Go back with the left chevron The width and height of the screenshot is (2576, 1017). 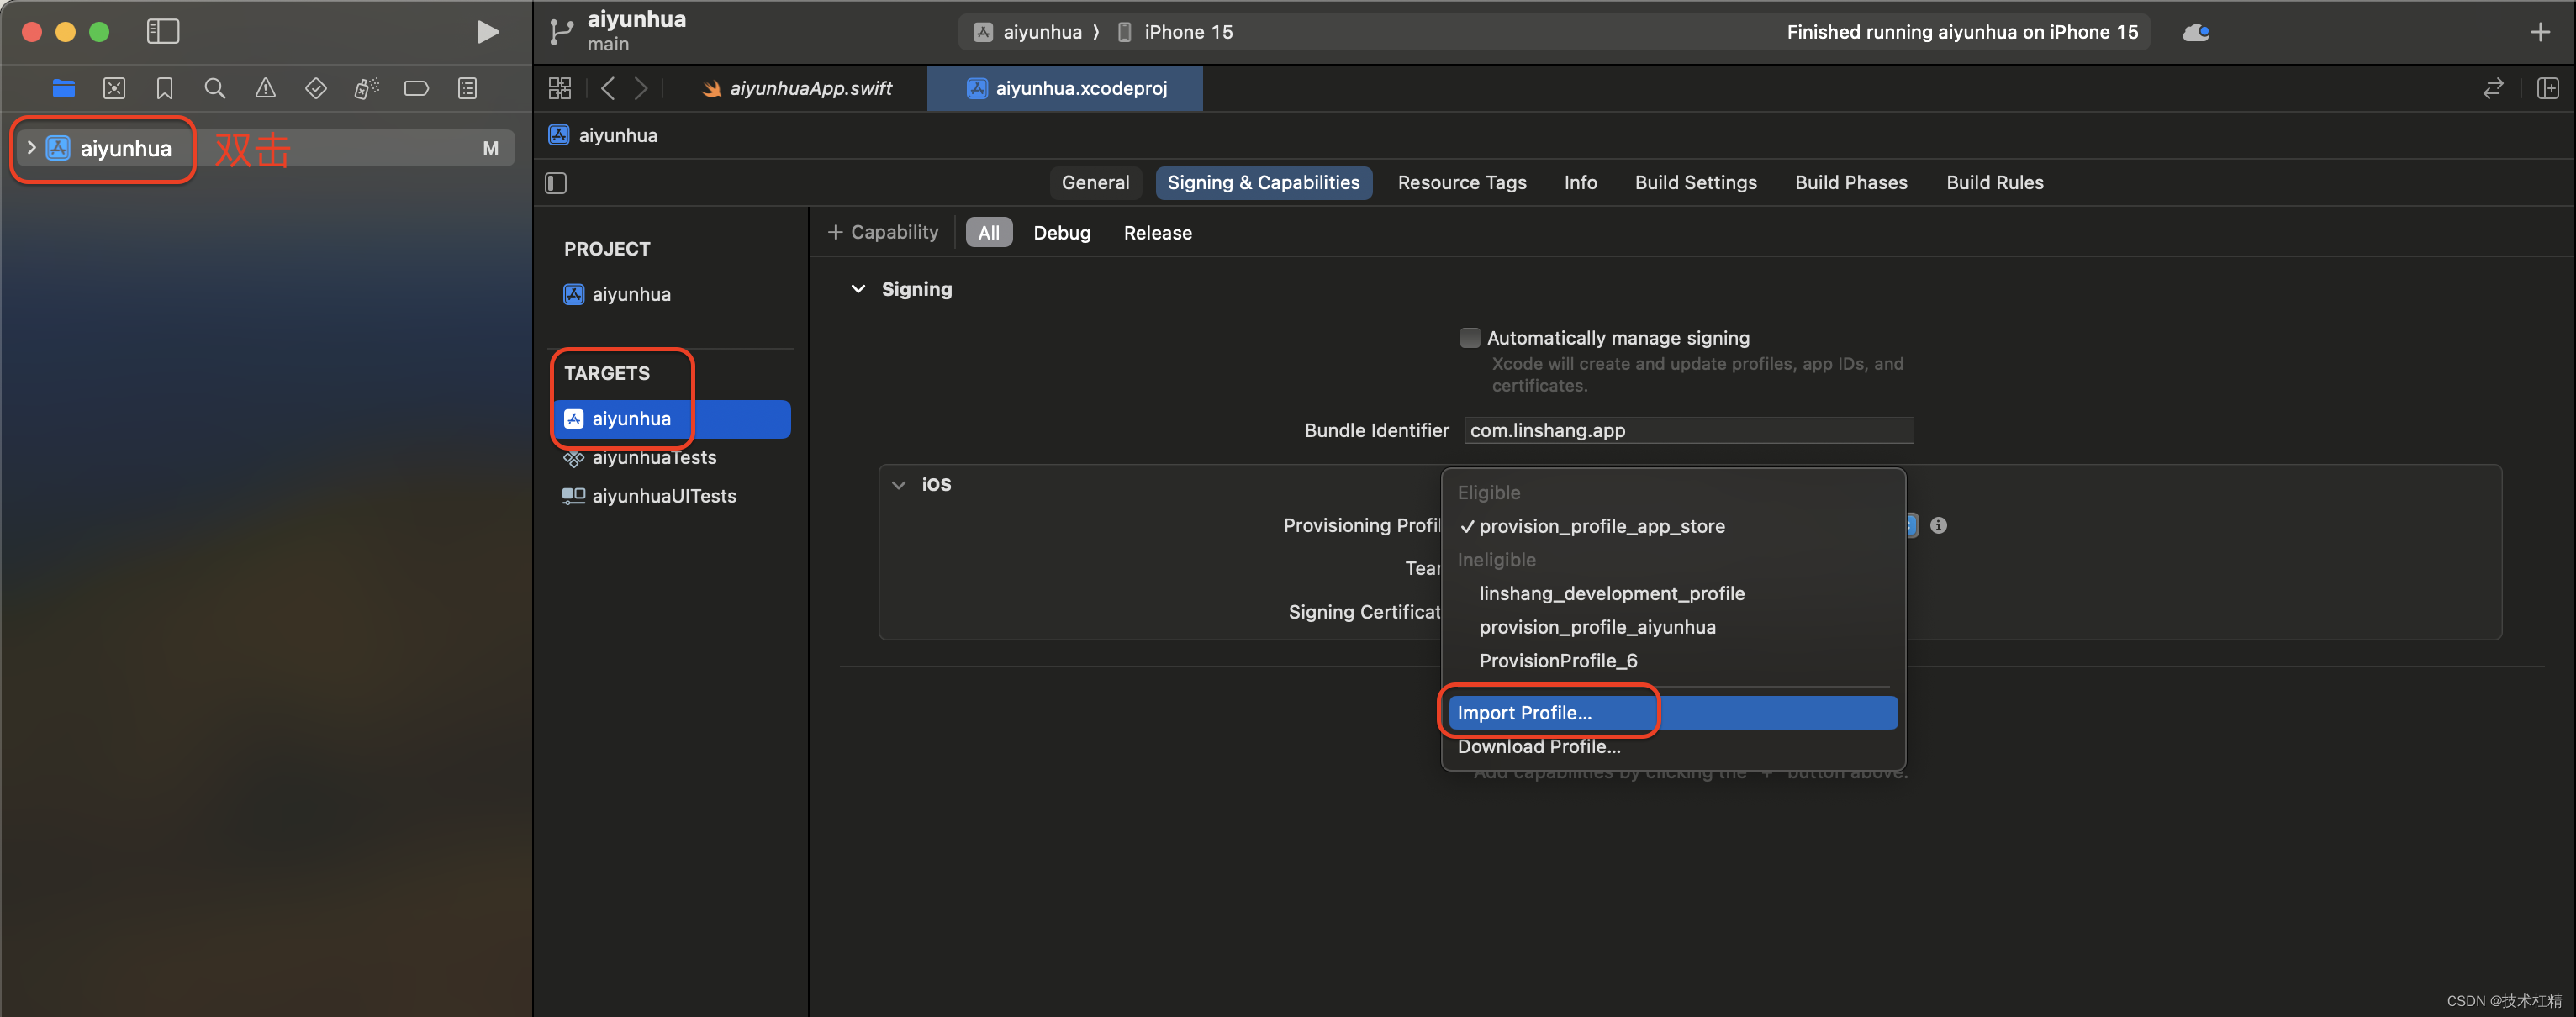[608, 89]
